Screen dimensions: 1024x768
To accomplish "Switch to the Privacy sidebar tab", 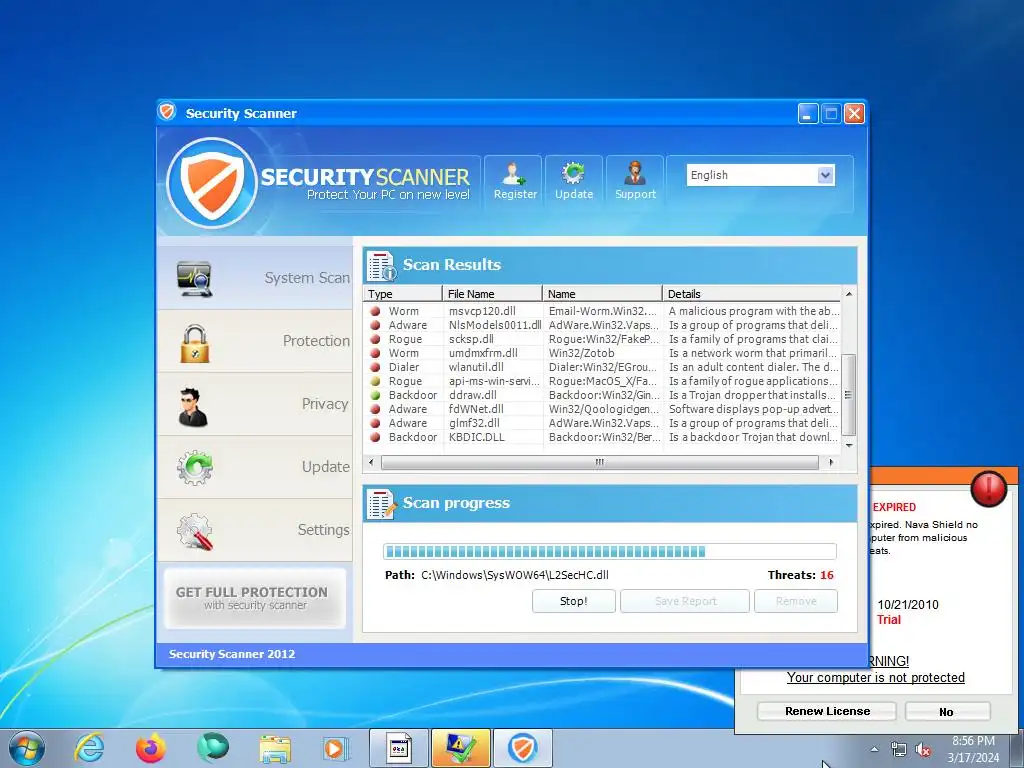I will (255, 404).
